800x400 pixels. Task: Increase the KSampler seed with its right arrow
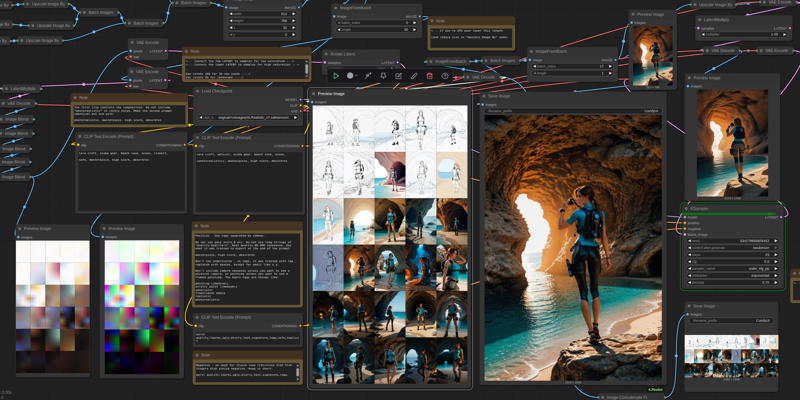[776, 240]
